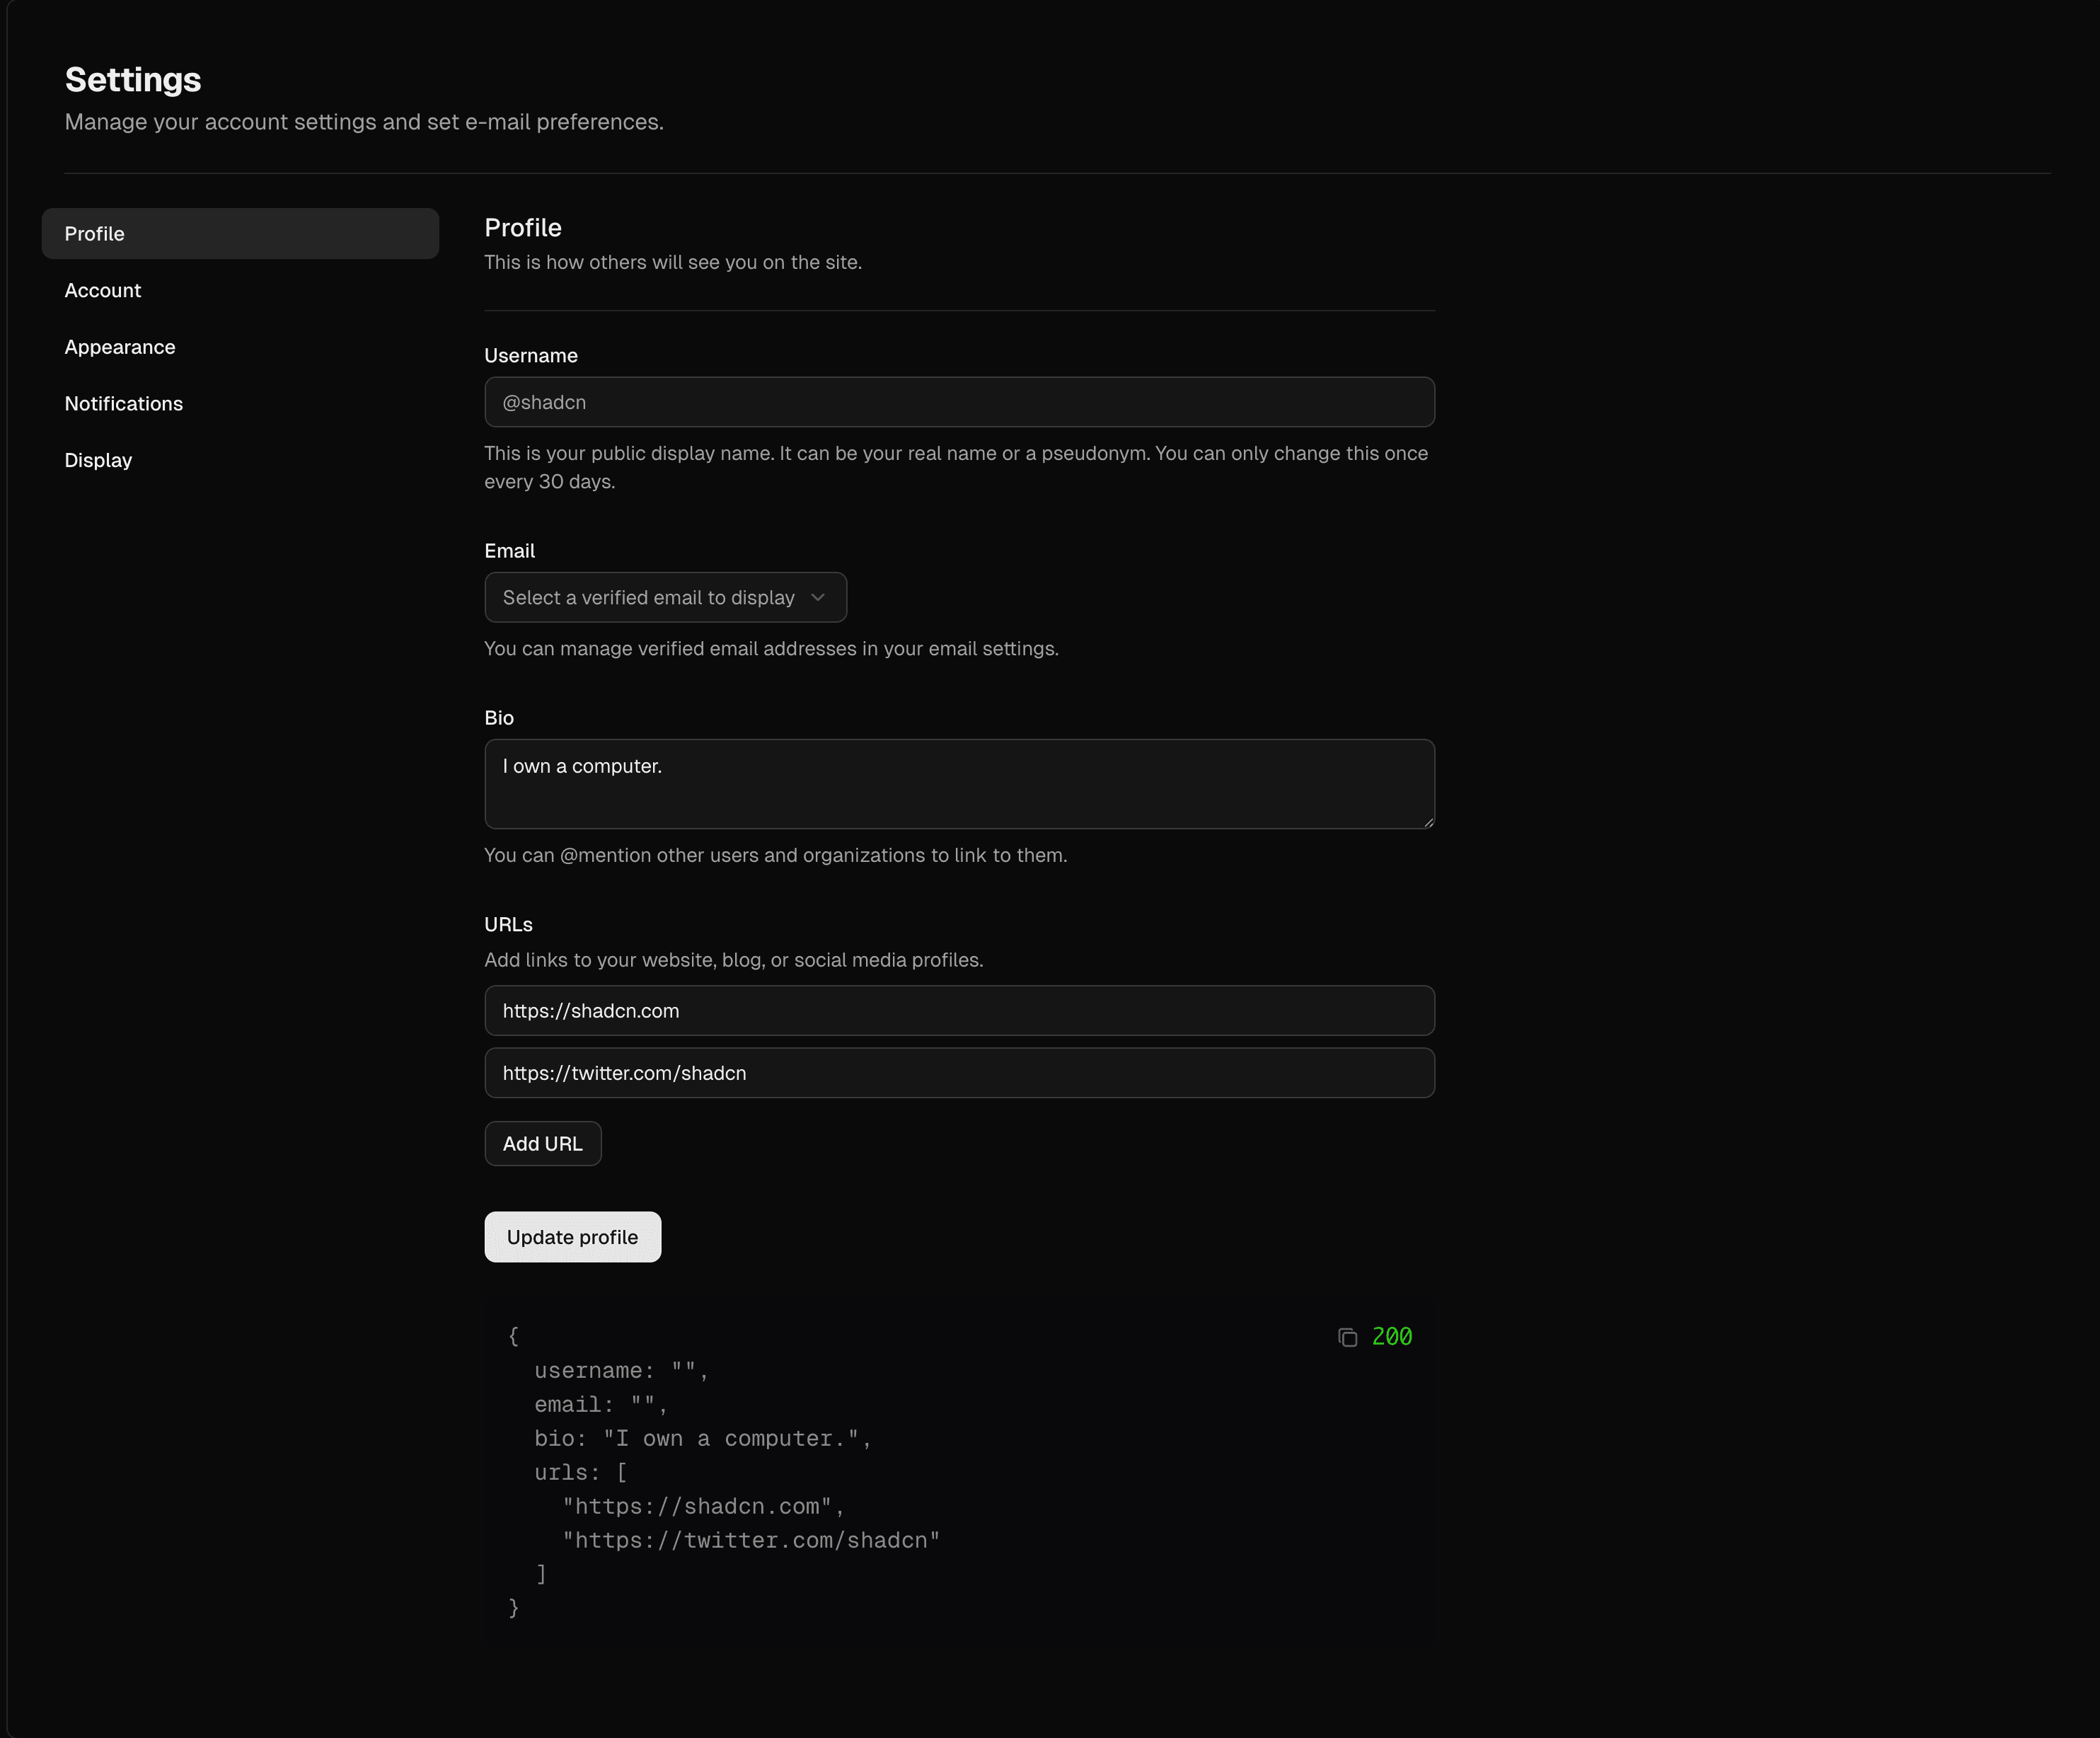Grab the Bio textarea resize handle
The image size is (2100, 1738).
[x=1429, y=822]
